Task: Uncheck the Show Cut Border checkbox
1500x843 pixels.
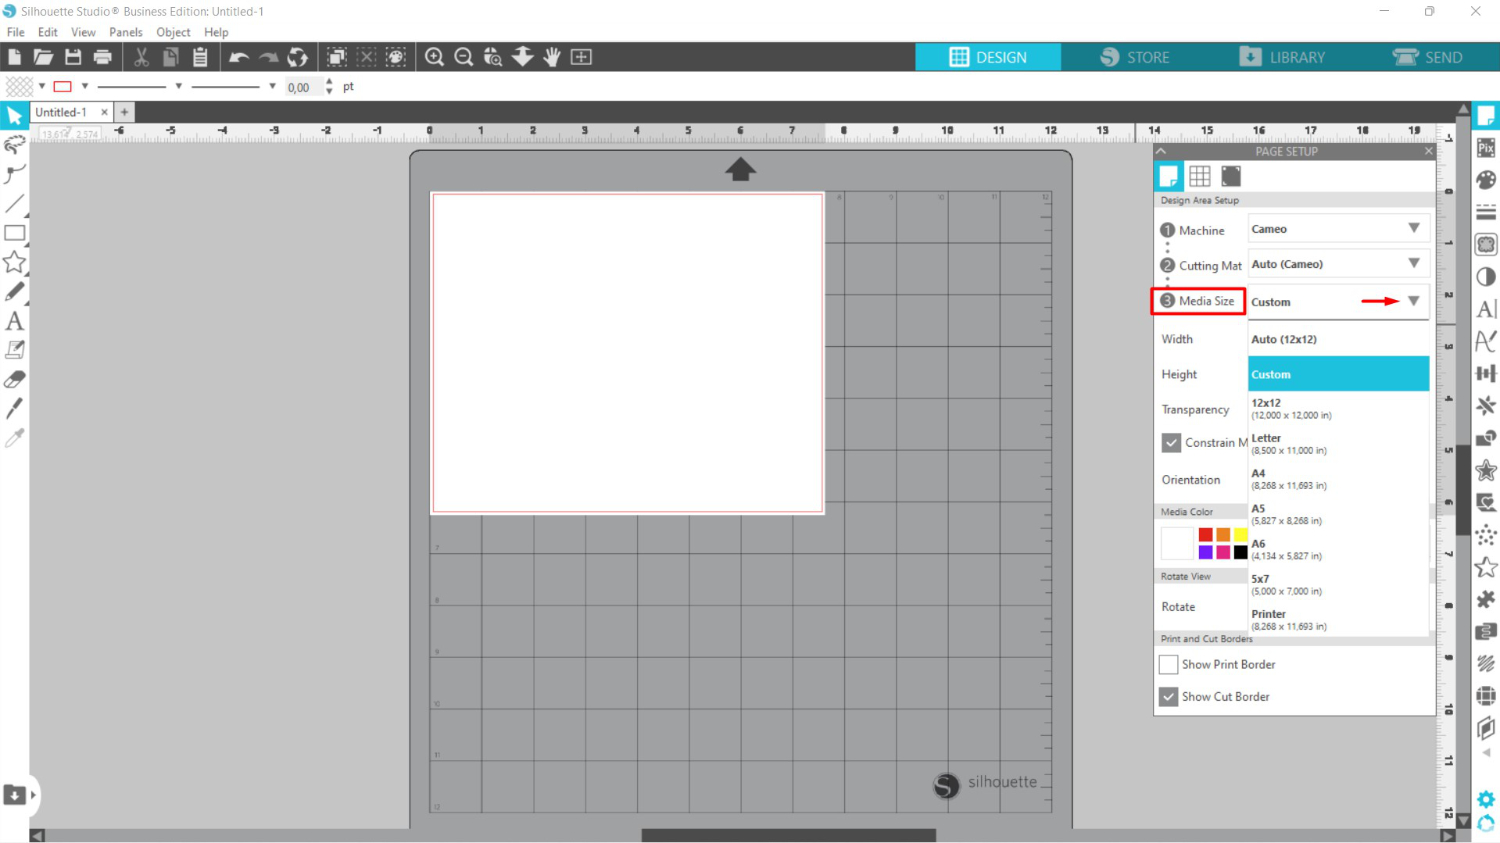Action: [1168, 696]
